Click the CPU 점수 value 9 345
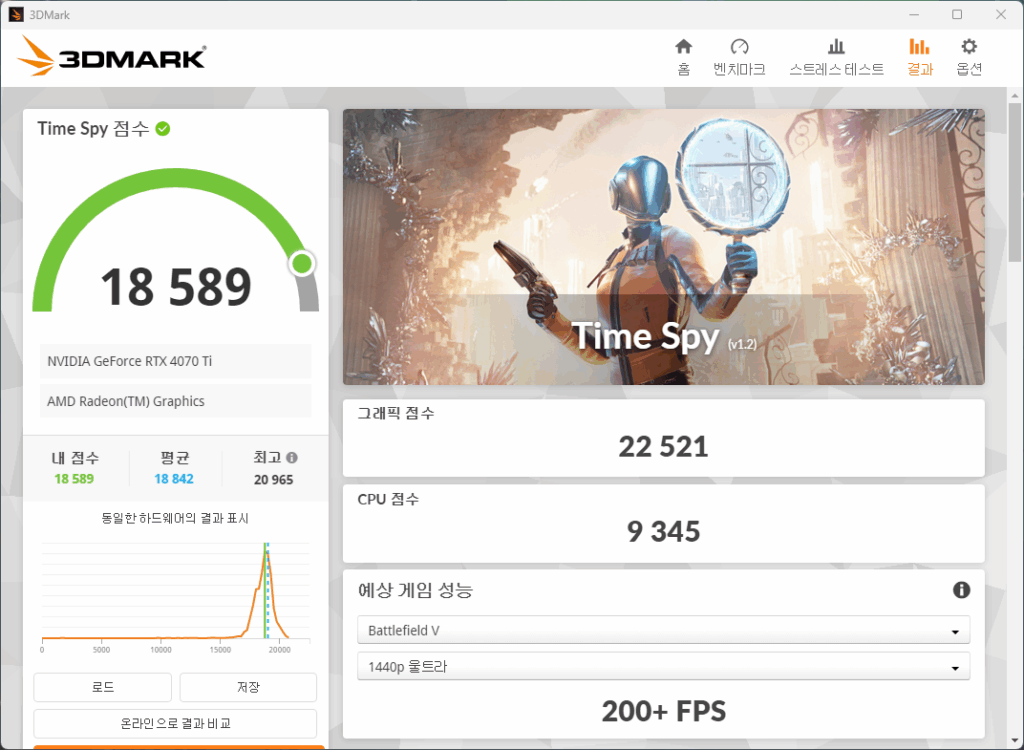Image resolution: width=1024 pixels, height=750 pixels. (x=664, y=531)
